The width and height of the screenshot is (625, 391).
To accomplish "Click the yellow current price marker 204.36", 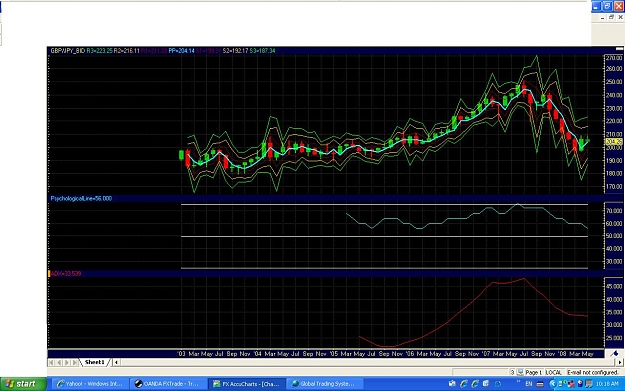I will coord(613,141).
